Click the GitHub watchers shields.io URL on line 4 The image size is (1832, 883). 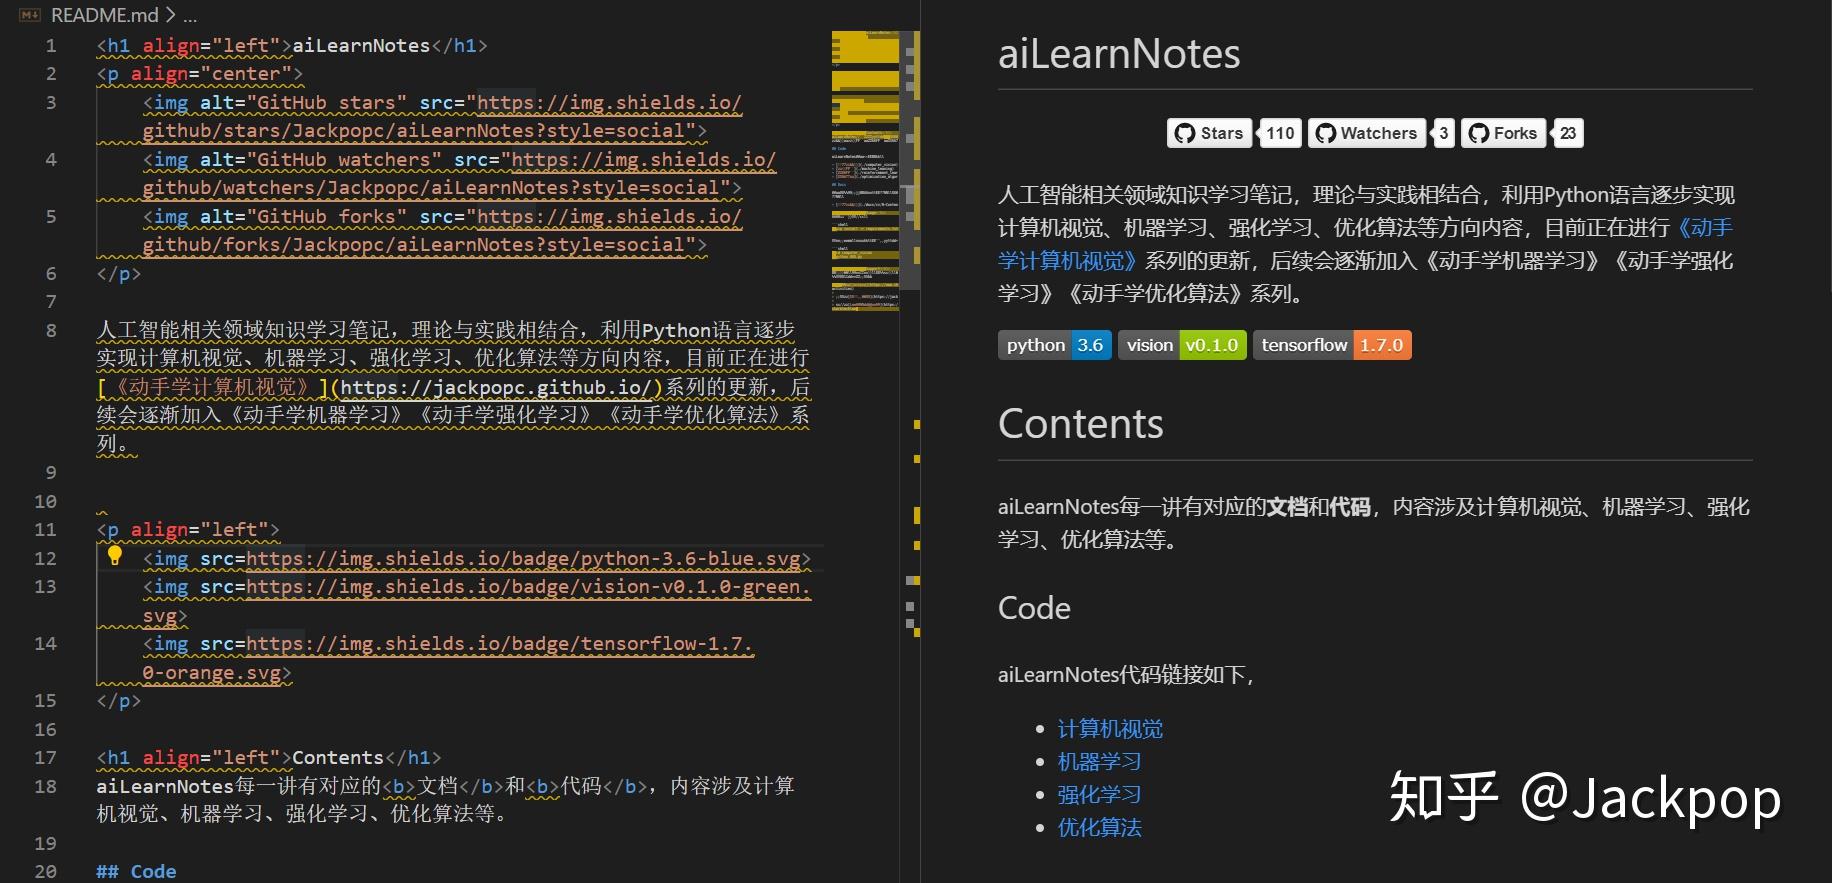[x=643, y=160]
